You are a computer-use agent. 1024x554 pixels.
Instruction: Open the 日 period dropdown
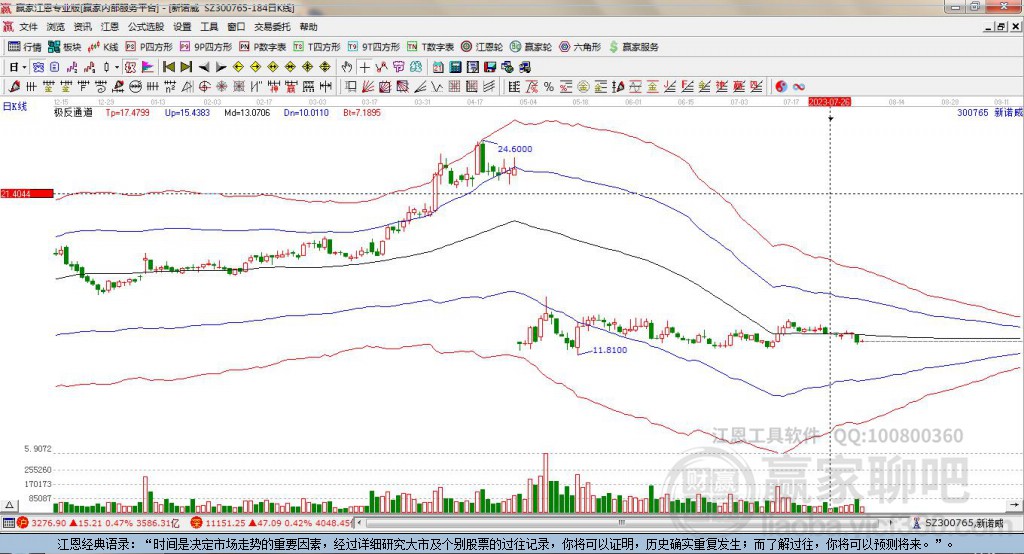coord(17,67)
